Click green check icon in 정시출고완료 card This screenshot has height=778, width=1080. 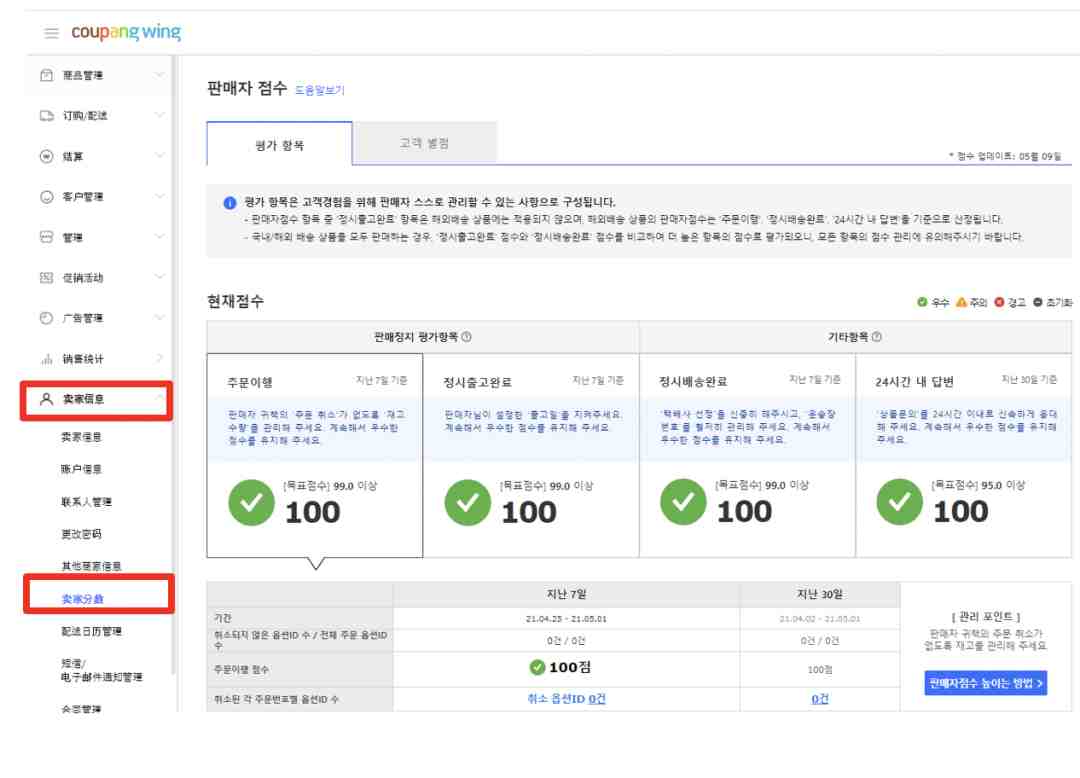[x=468, y=503]
